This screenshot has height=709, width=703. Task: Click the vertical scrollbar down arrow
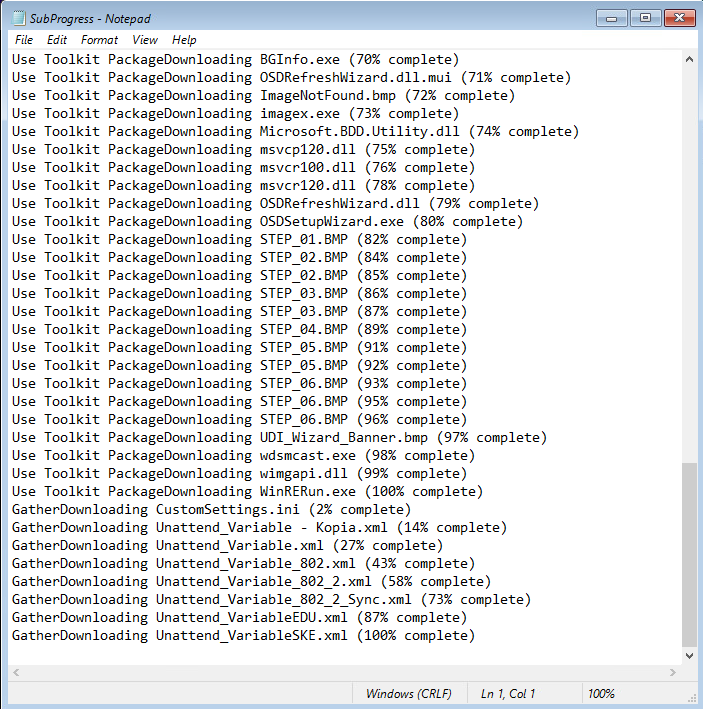pyautogui.click(x=689, y=655)
